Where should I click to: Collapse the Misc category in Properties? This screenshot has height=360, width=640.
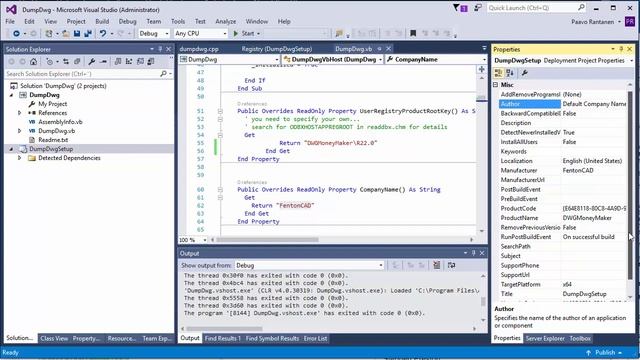tap(496, 84)
